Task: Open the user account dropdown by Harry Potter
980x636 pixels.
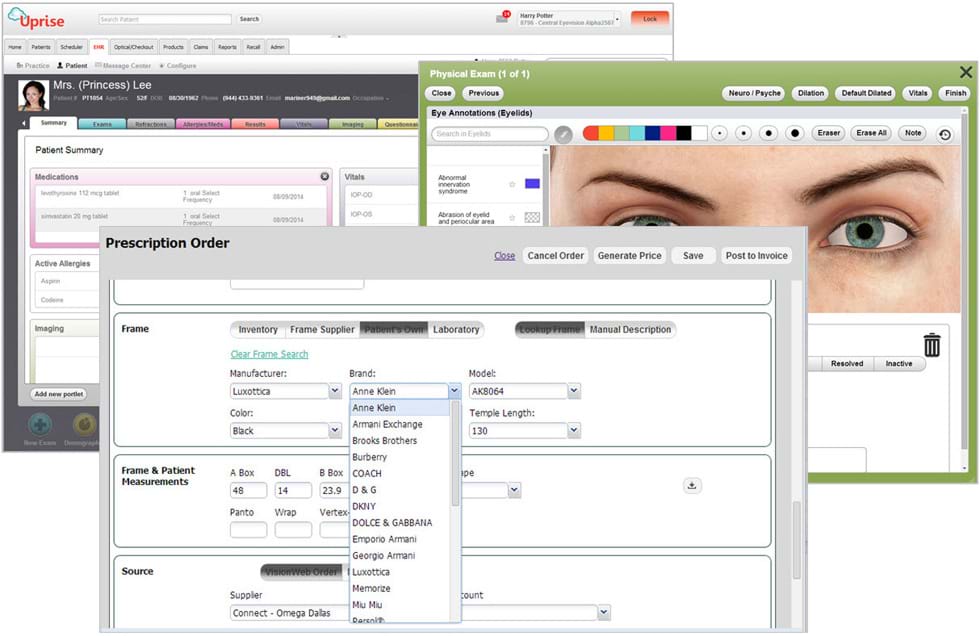Action: pyautogui.click(x=618, y=19)
